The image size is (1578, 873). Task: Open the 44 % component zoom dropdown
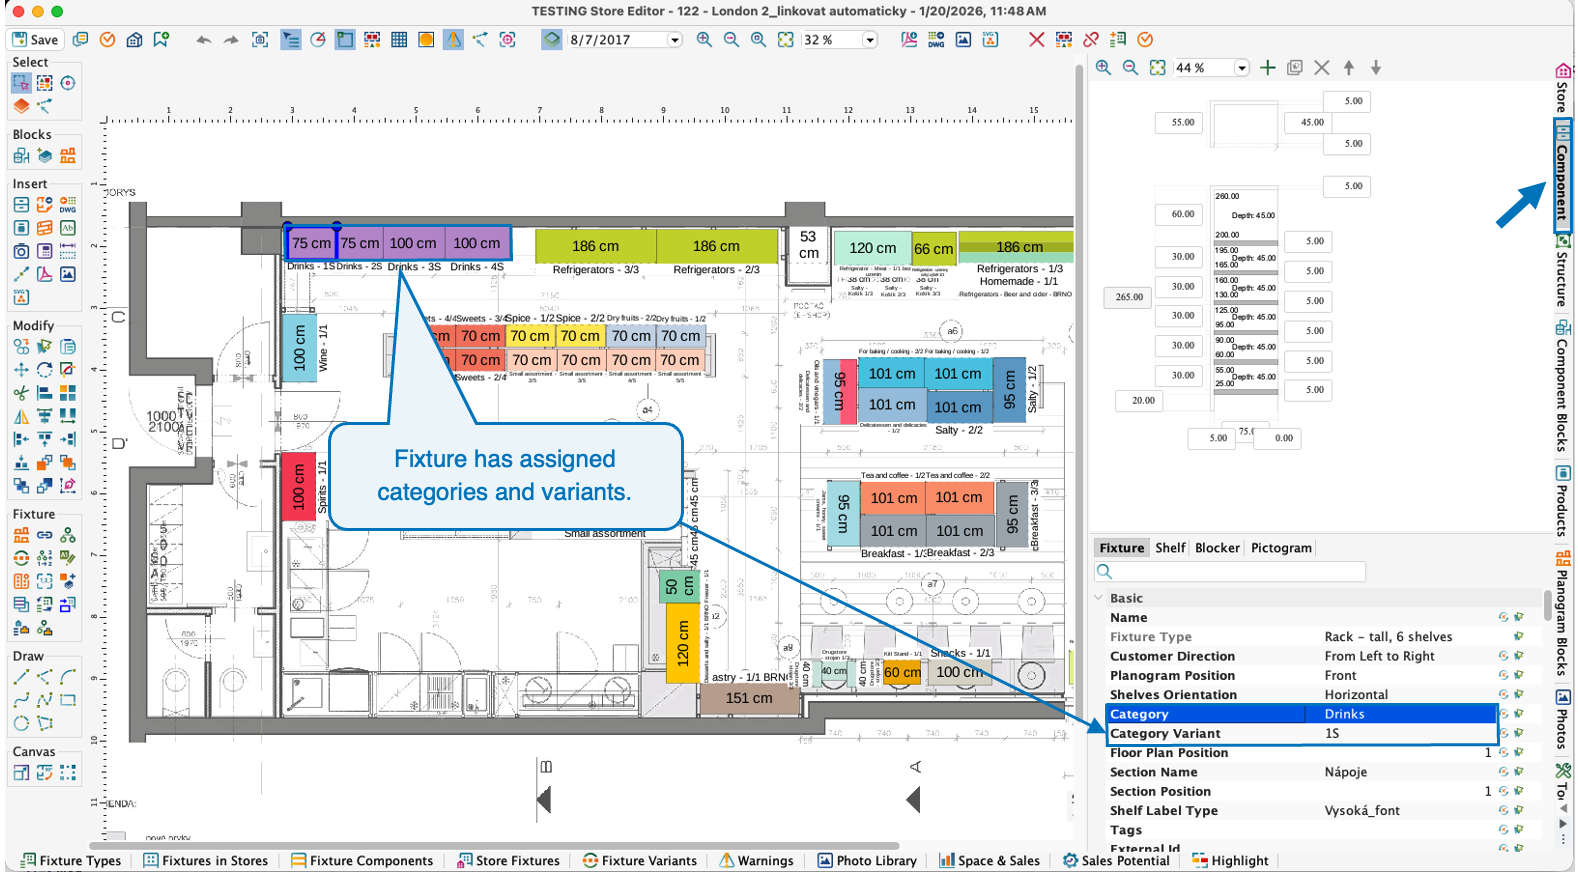1242,68
